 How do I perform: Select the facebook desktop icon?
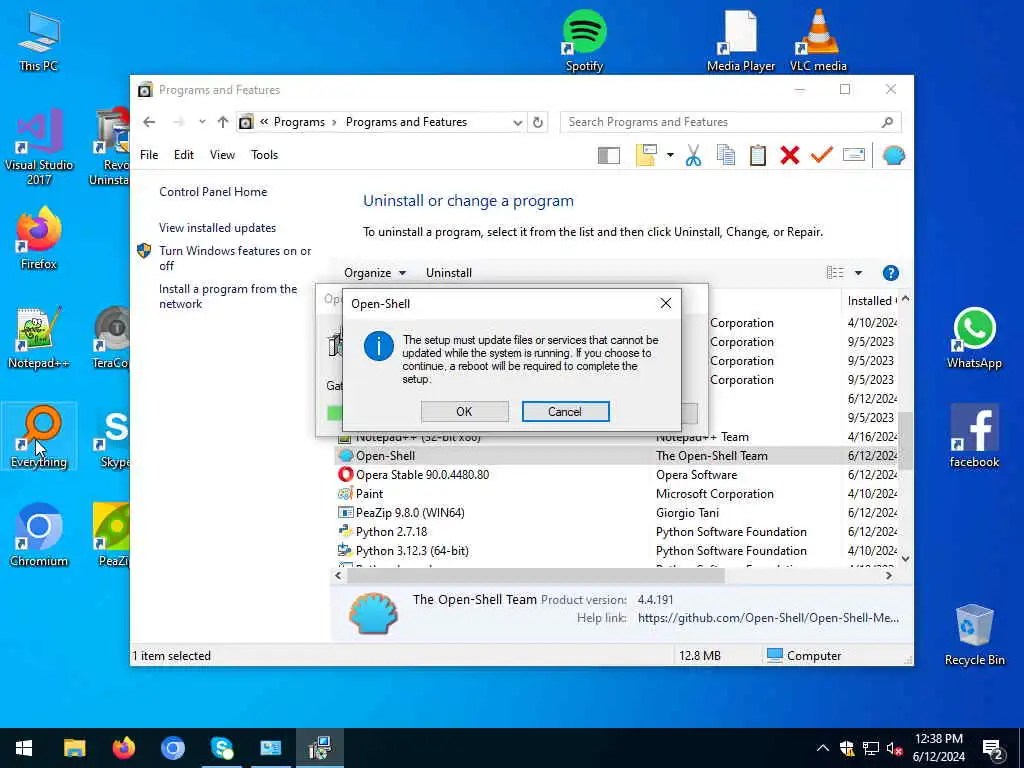point(974,437)
